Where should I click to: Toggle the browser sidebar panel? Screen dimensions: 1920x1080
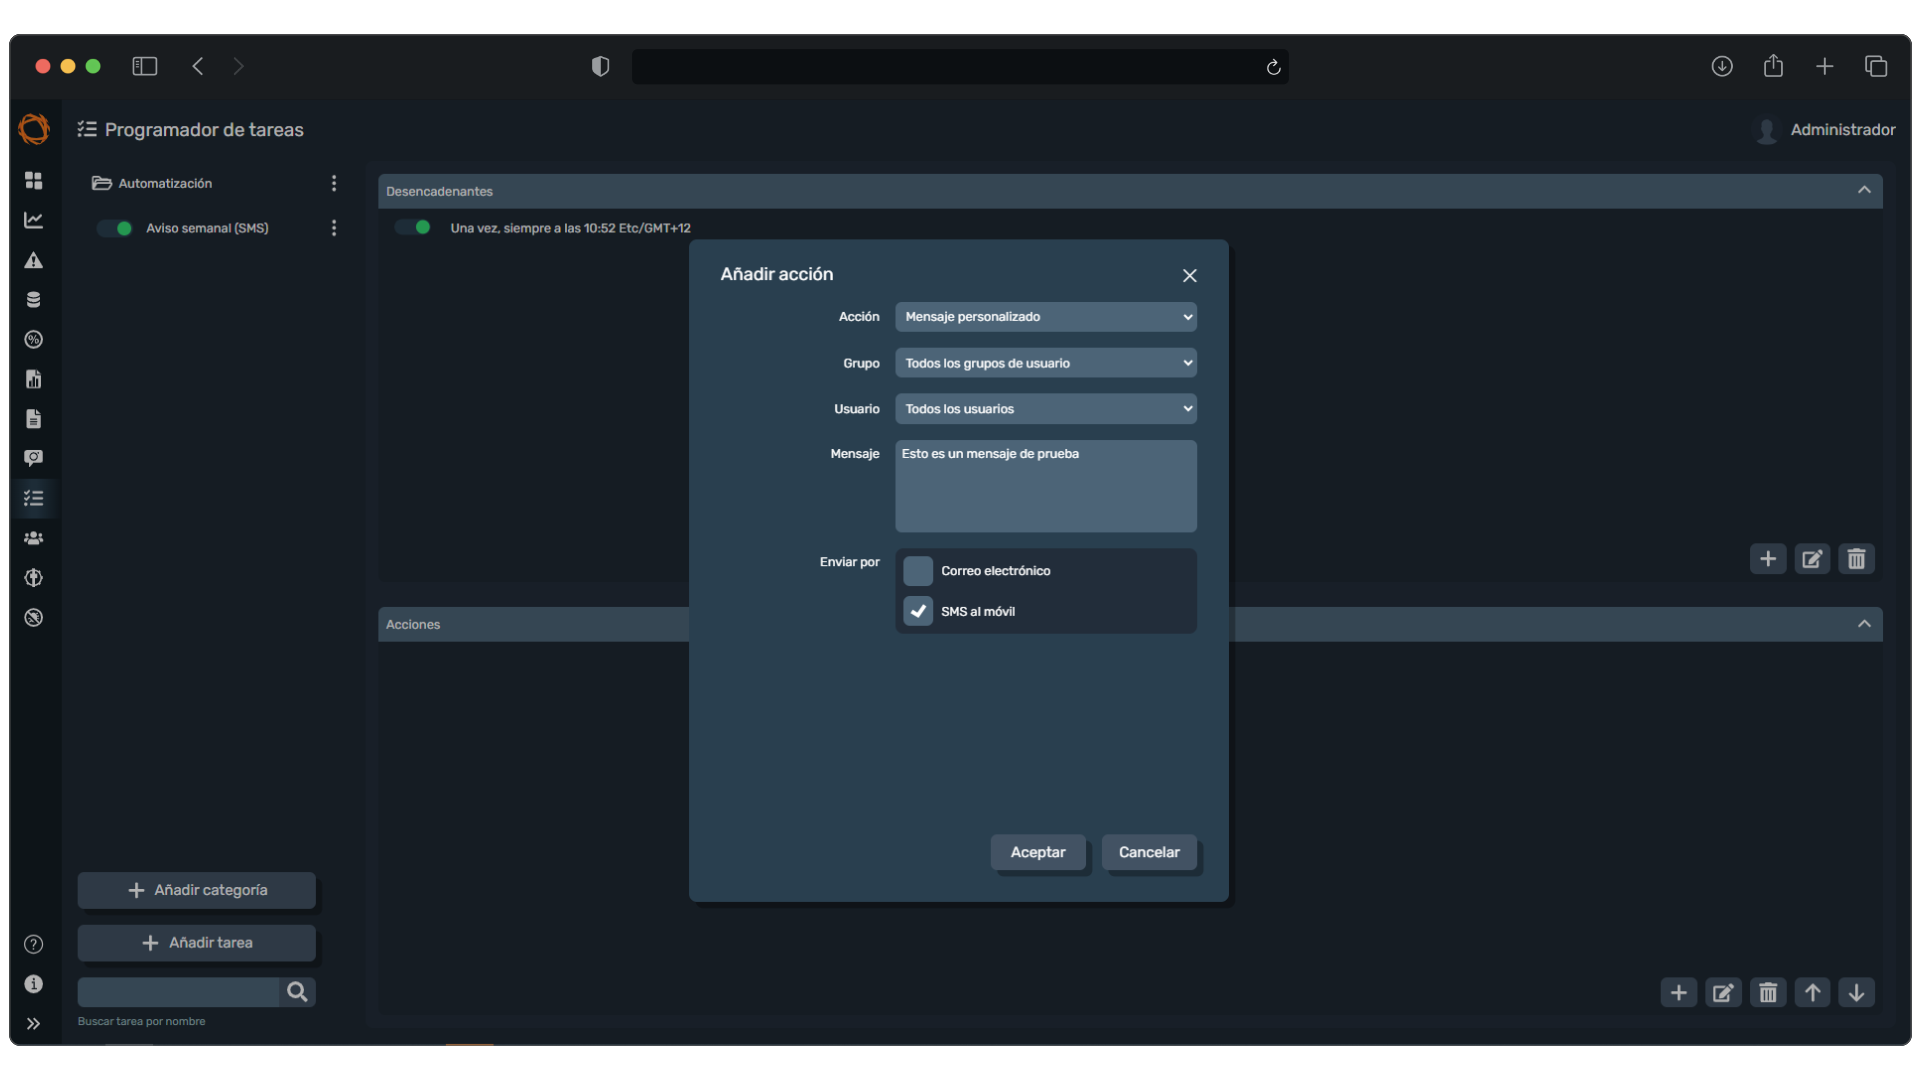pyautogui.click(x=145, y=66)
